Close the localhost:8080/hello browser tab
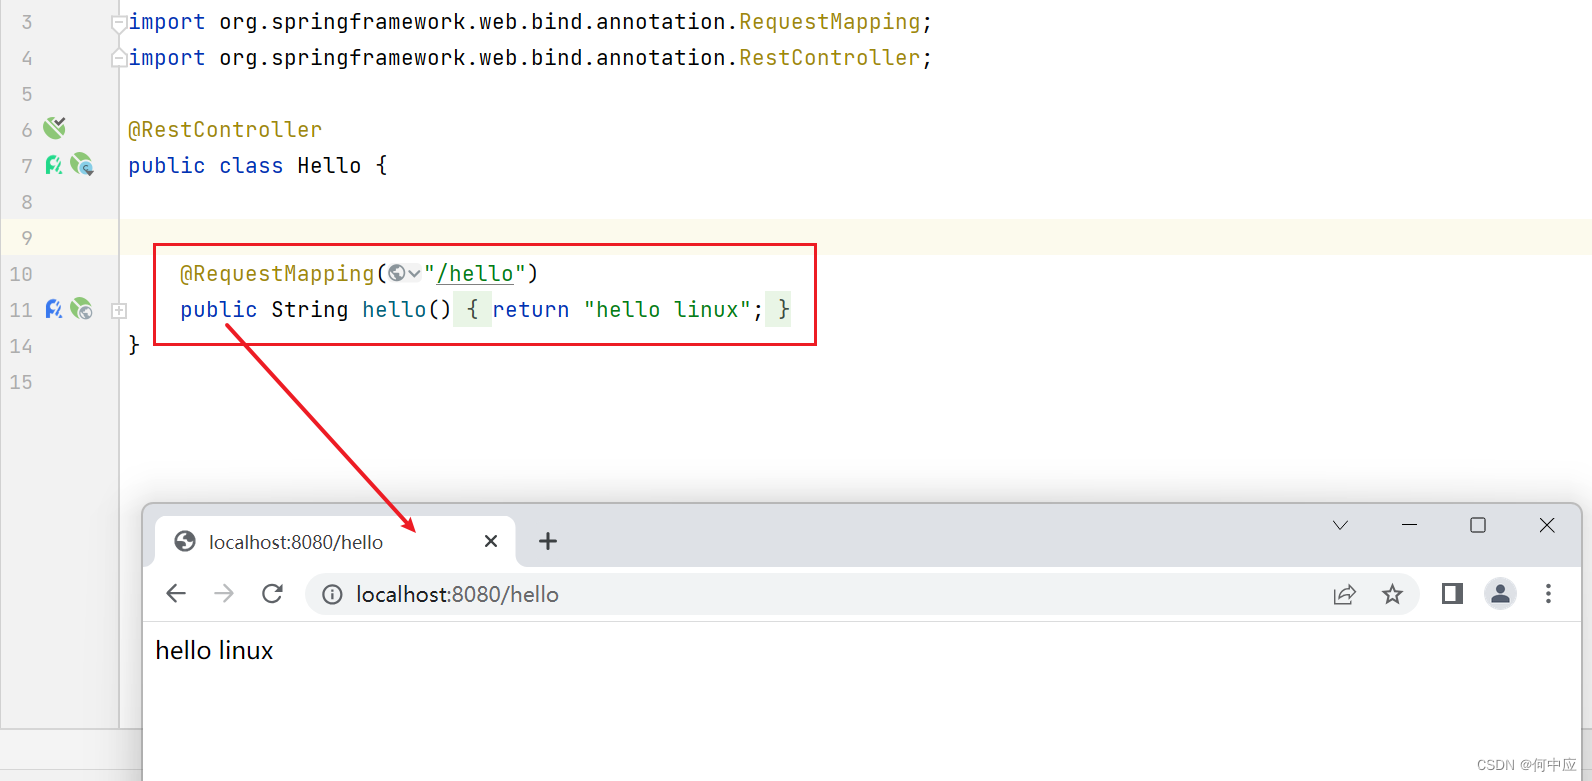1592x781 pixels. tap(491, 541)
